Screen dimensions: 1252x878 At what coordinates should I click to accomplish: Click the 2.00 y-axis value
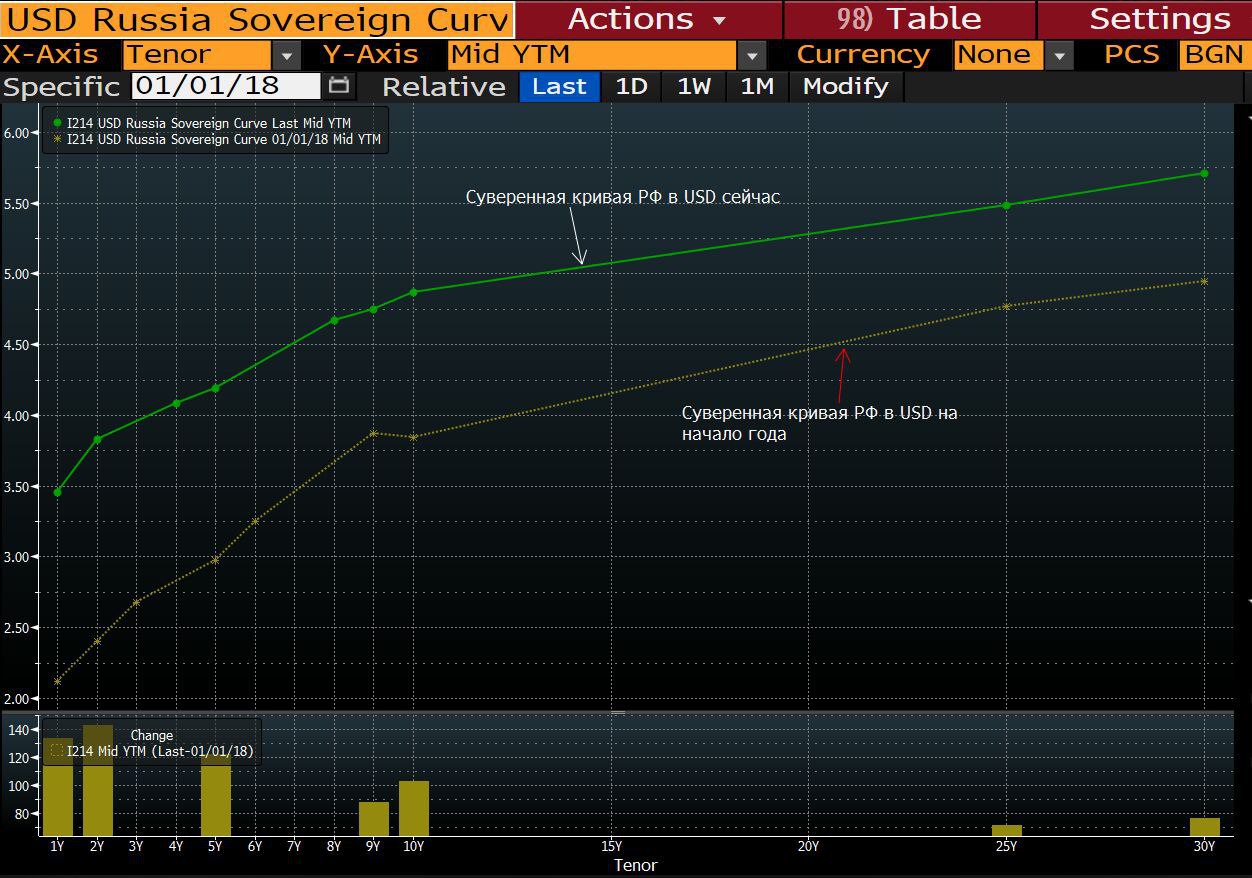[x=18, y=698]
